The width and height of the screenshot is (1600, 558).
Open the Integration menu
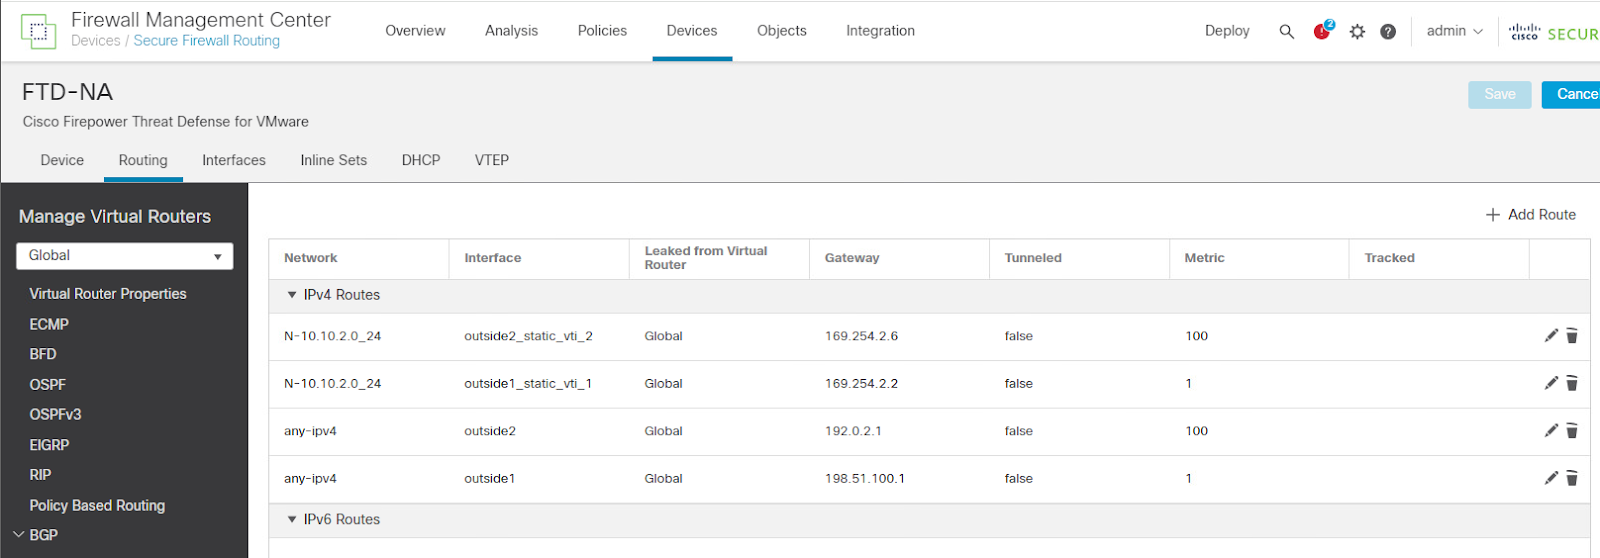[x=880, y=31]
